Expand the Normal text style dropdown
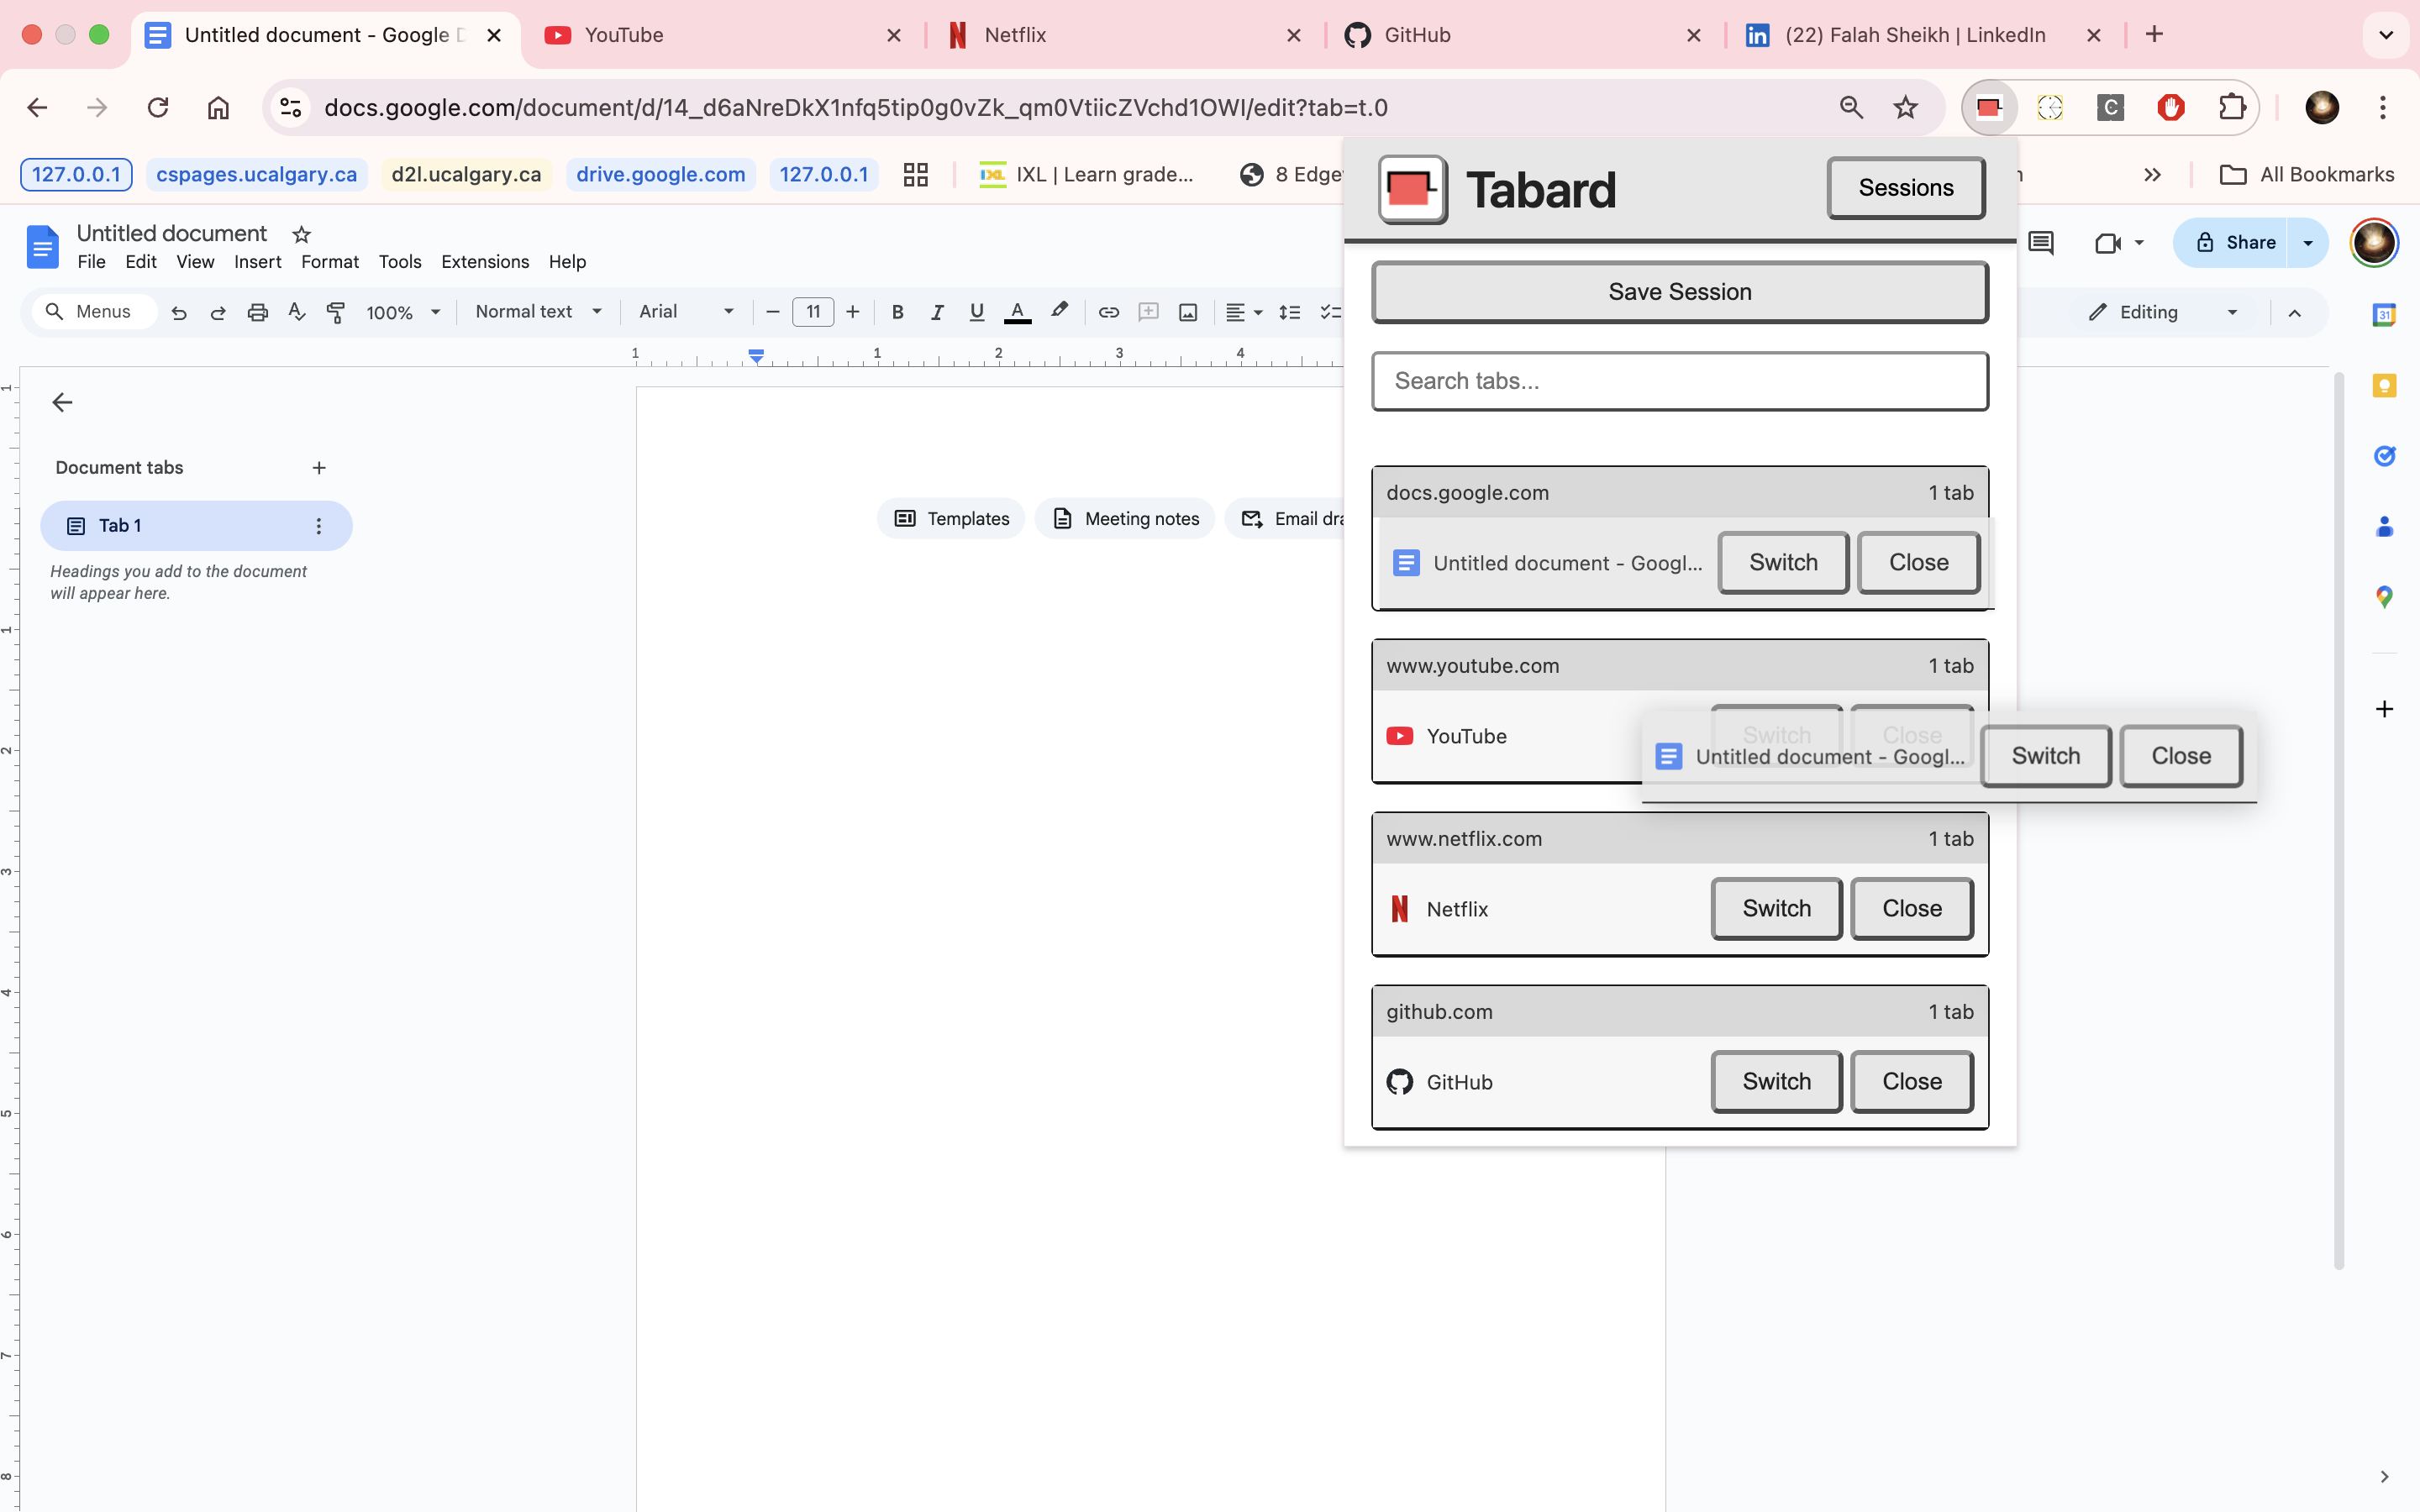Viewport: 2420px width, 1512px height. (538, 312)
